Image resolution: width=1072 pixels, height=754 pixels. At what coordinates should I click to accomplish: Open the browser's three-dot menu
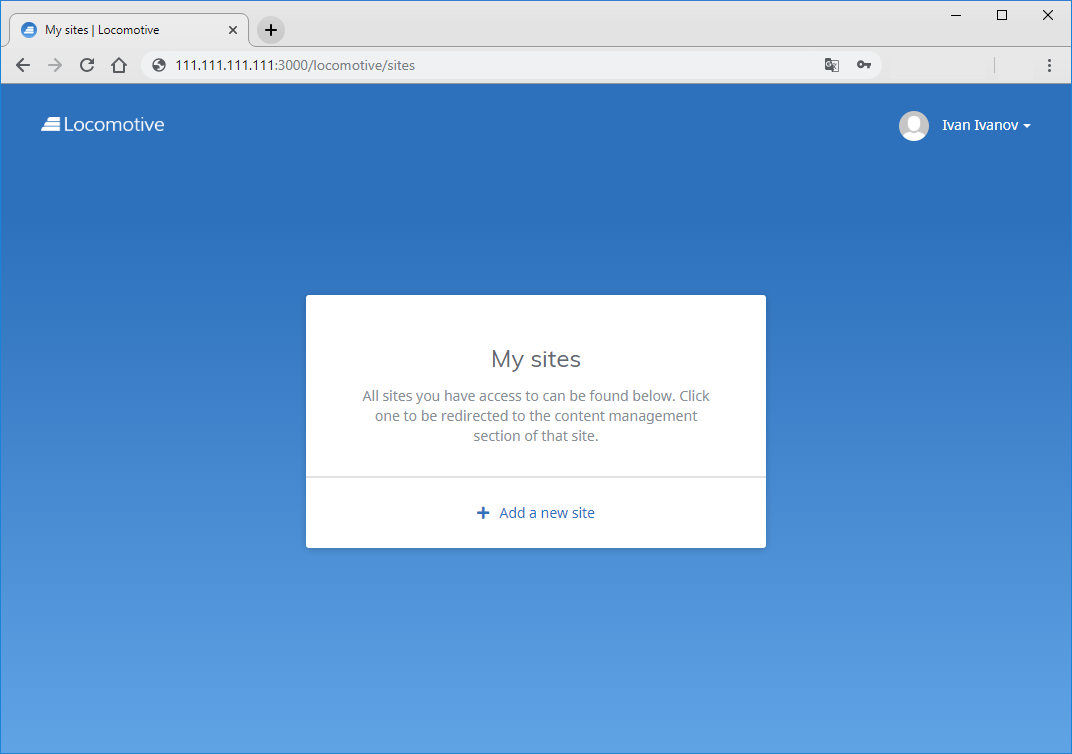click(x=1049, y=64)
